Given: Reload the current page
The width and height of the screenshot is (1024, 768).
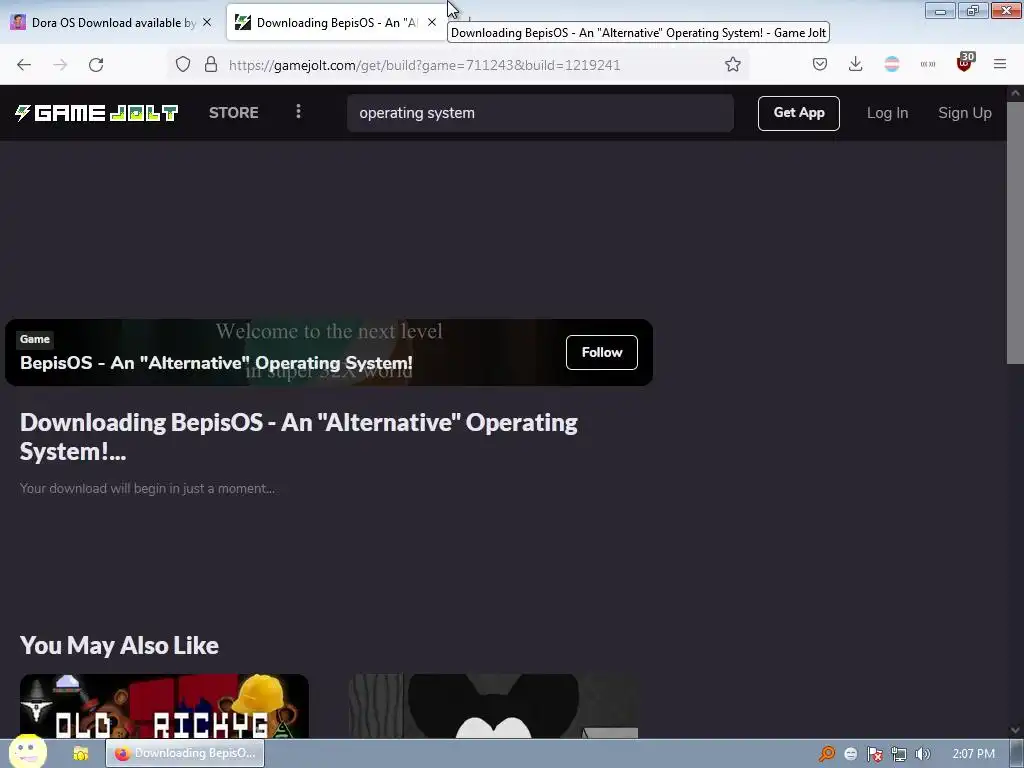Looking at the screenshot, I should [96, 65].
